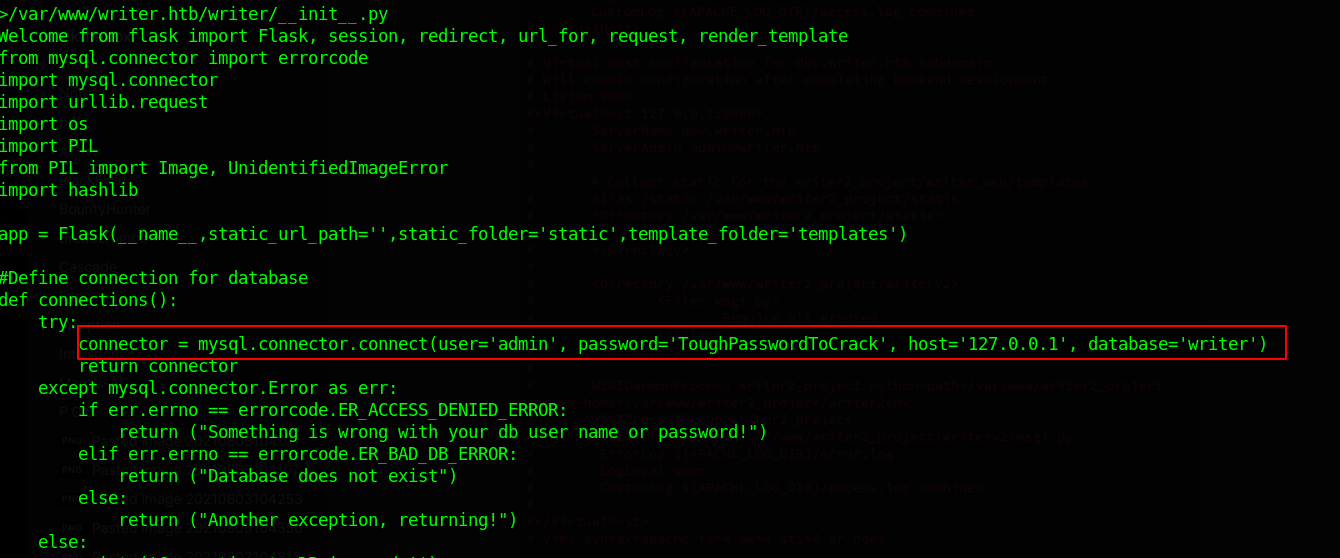Select the Cascade entry in the sidebar

pyautogui.click(x=88, y=267)
